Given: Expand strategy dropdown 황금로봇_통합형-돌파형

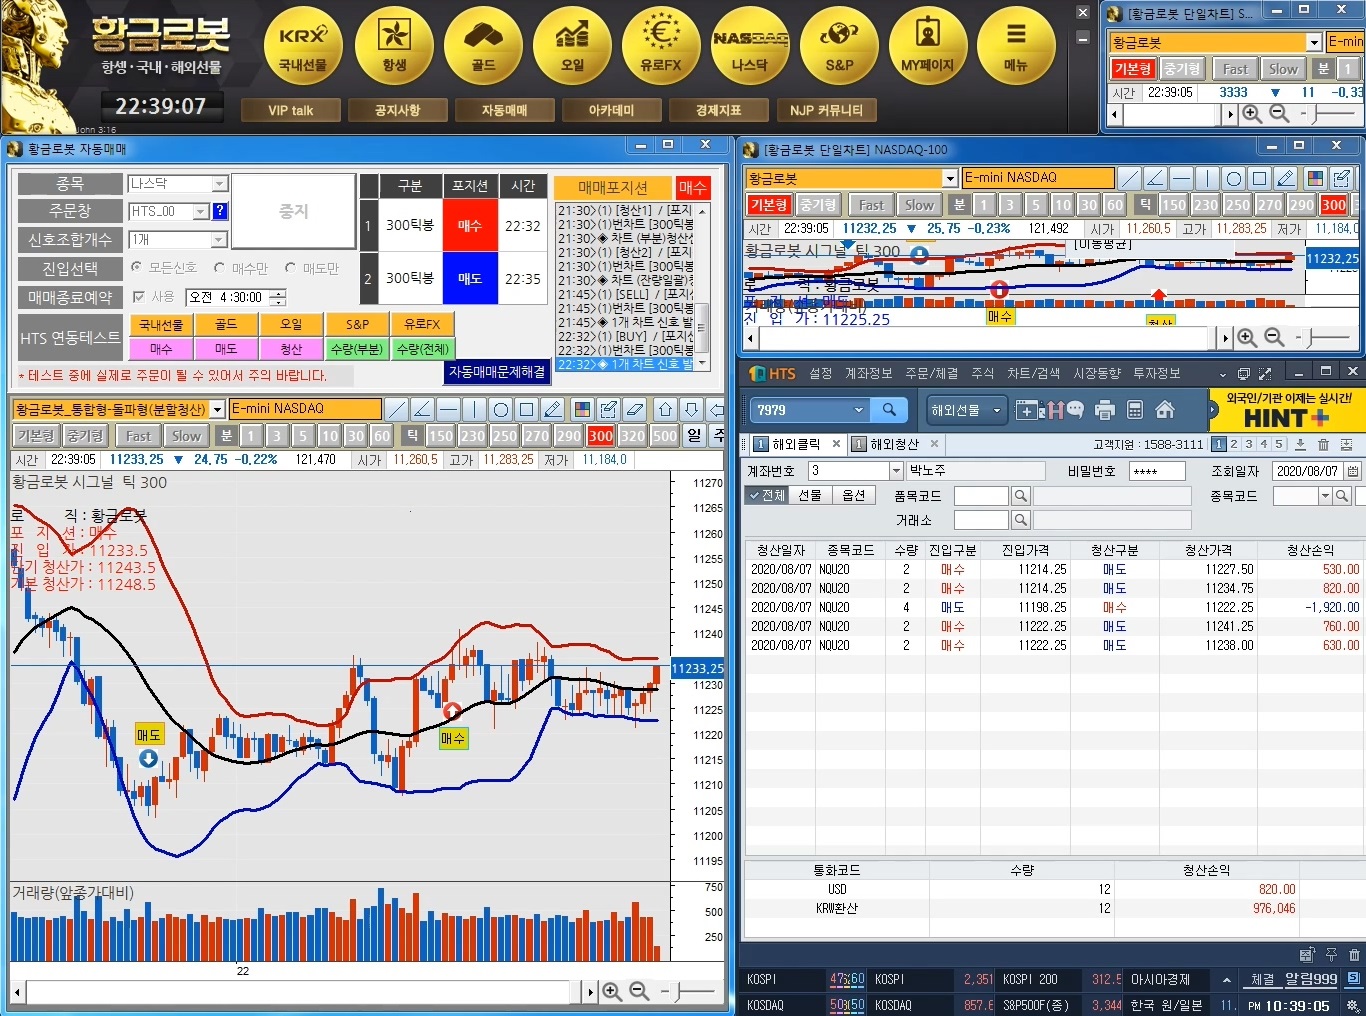Looking at the screenshot, I should coord(217,409).
